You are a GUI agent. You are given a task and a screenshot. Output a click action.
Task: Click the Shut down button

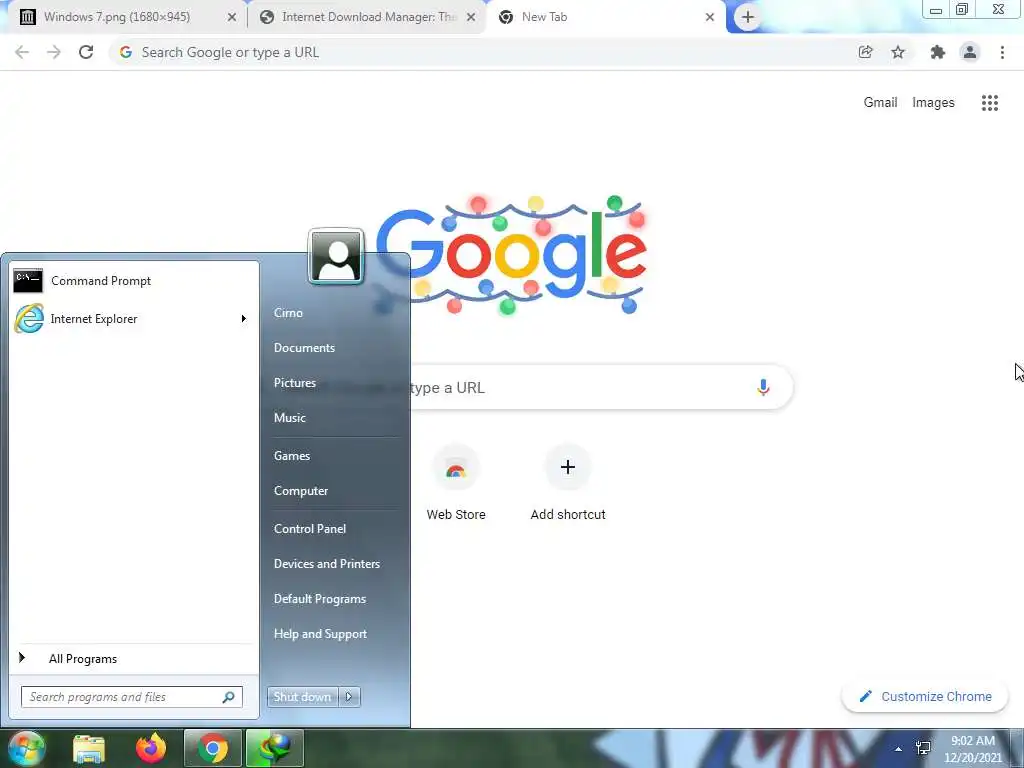tap(302, 697)
